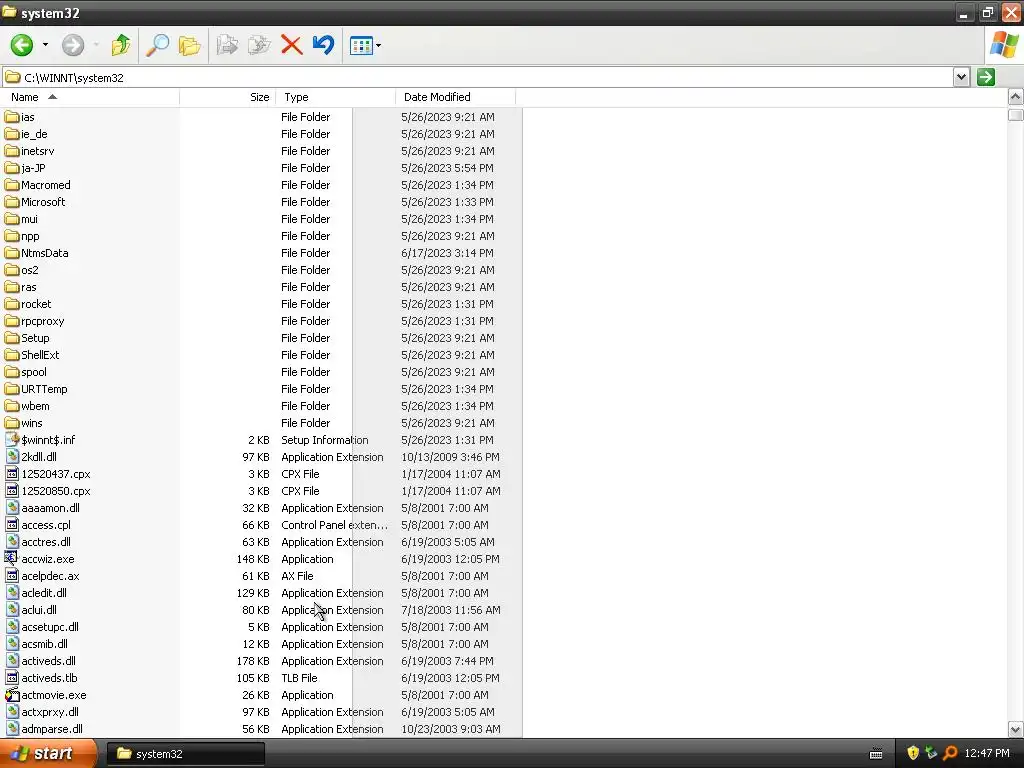The width and height of the screenshot is (1024, 768).
Task: Select the accwiz.exe application icon
Action: tap(12, 558)
